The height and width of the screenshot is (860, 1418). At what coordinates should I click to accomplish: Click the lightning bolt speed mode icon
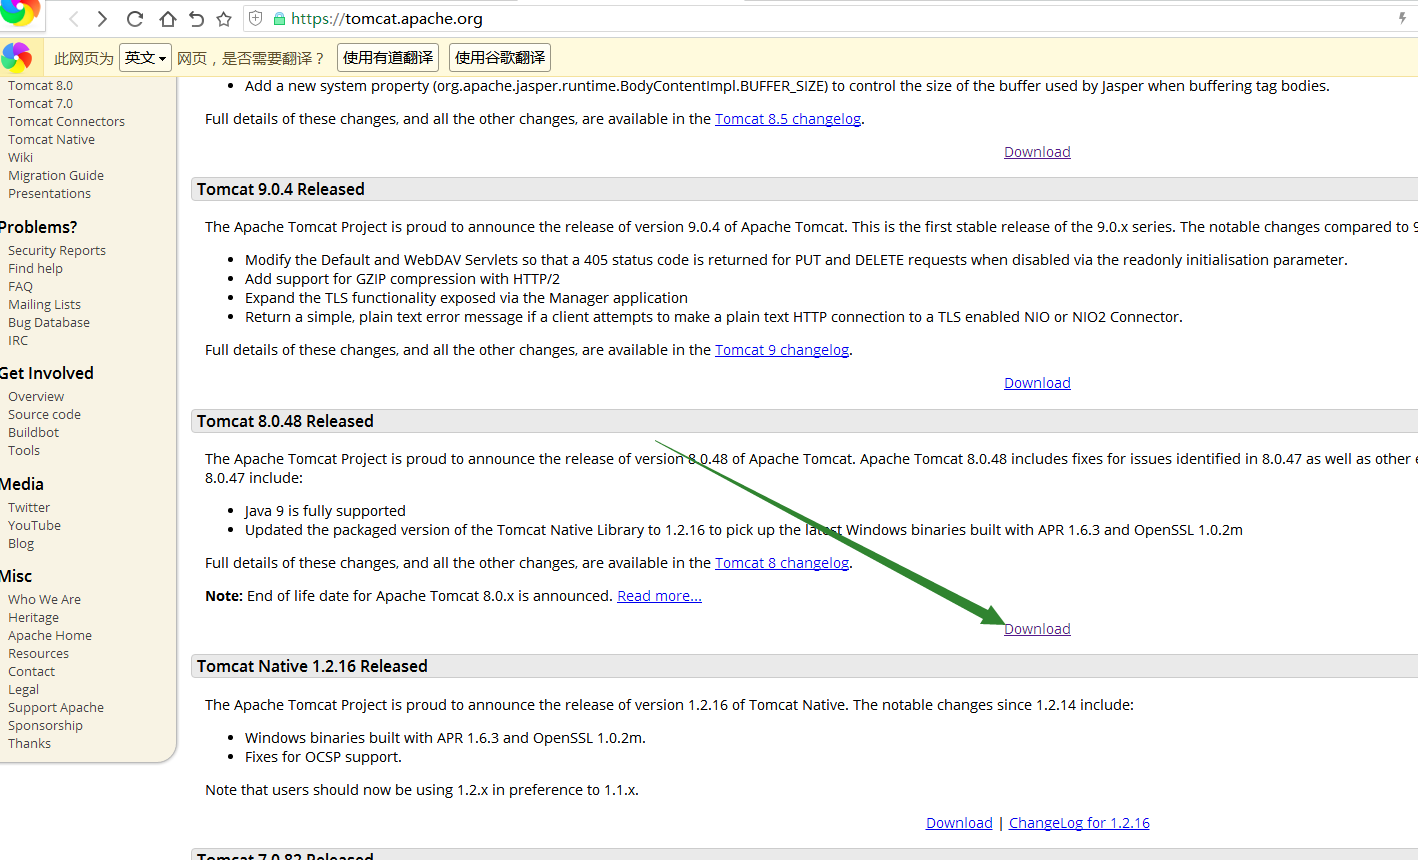click(1402, 18)
